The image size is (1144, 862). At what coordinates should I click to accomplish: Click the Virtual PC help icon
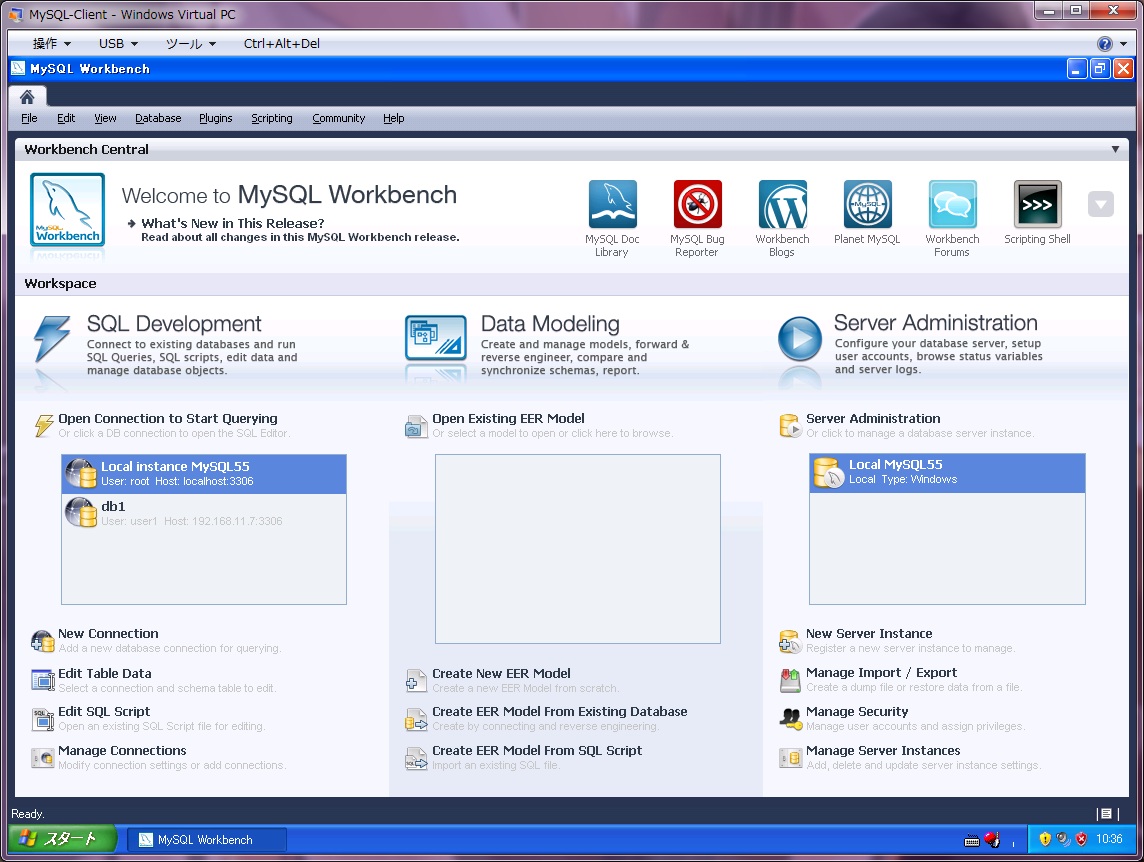point(1105,44)
